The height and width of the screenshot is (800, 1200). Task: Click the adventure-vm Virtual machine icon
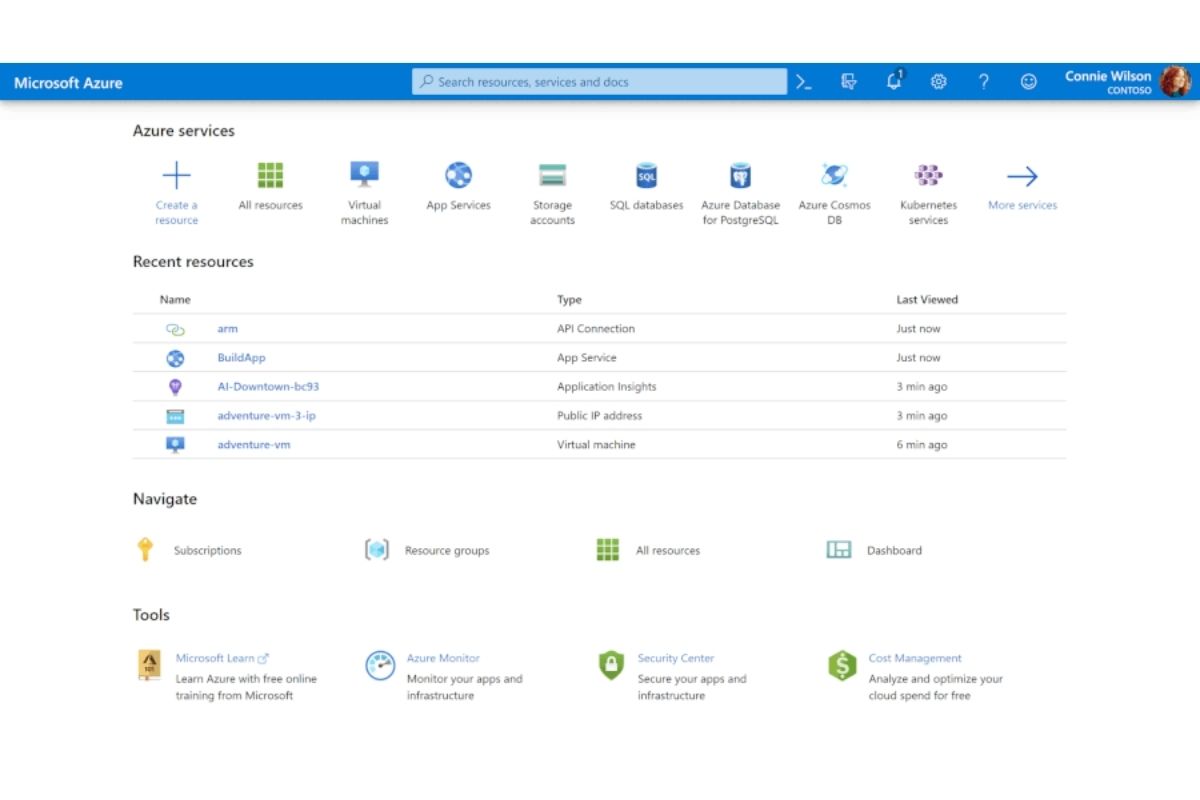(175, 445)
